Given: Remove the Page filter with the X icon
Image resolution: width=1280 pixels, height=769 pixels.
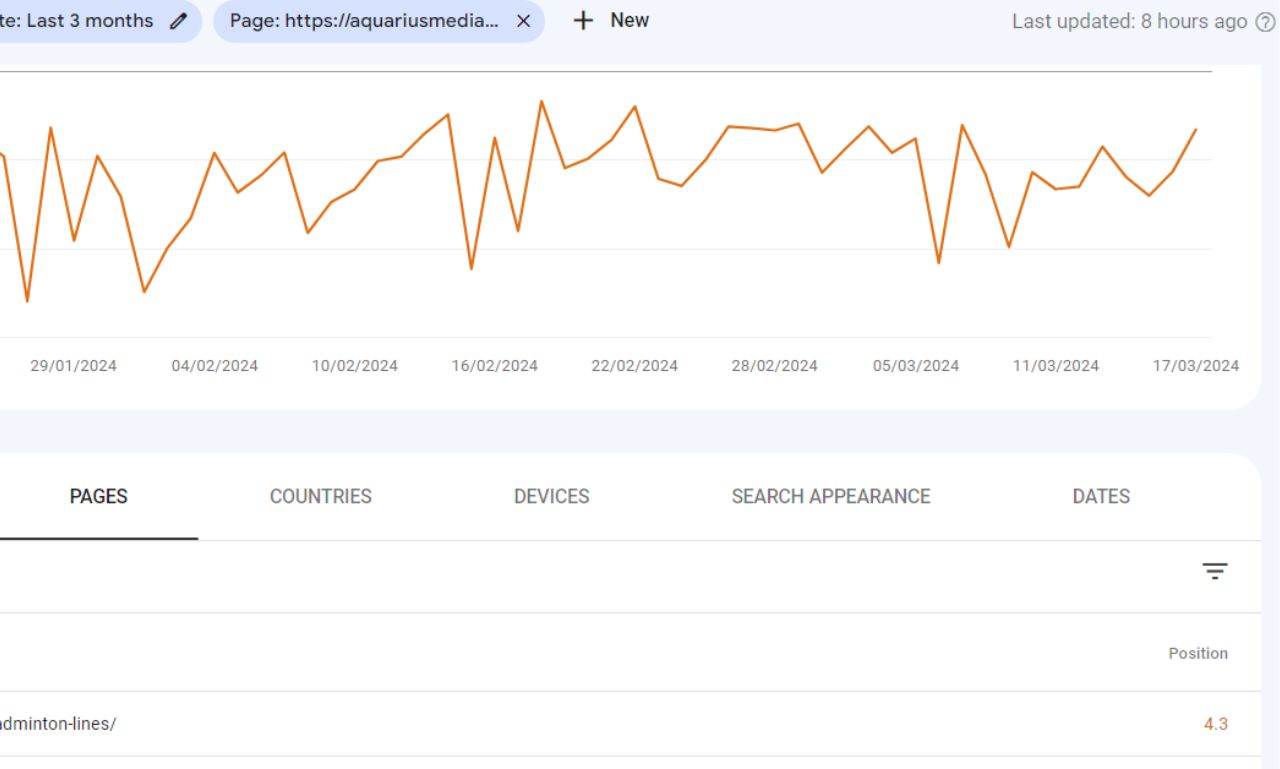Looking at the screenshot, I should point(523,20).
